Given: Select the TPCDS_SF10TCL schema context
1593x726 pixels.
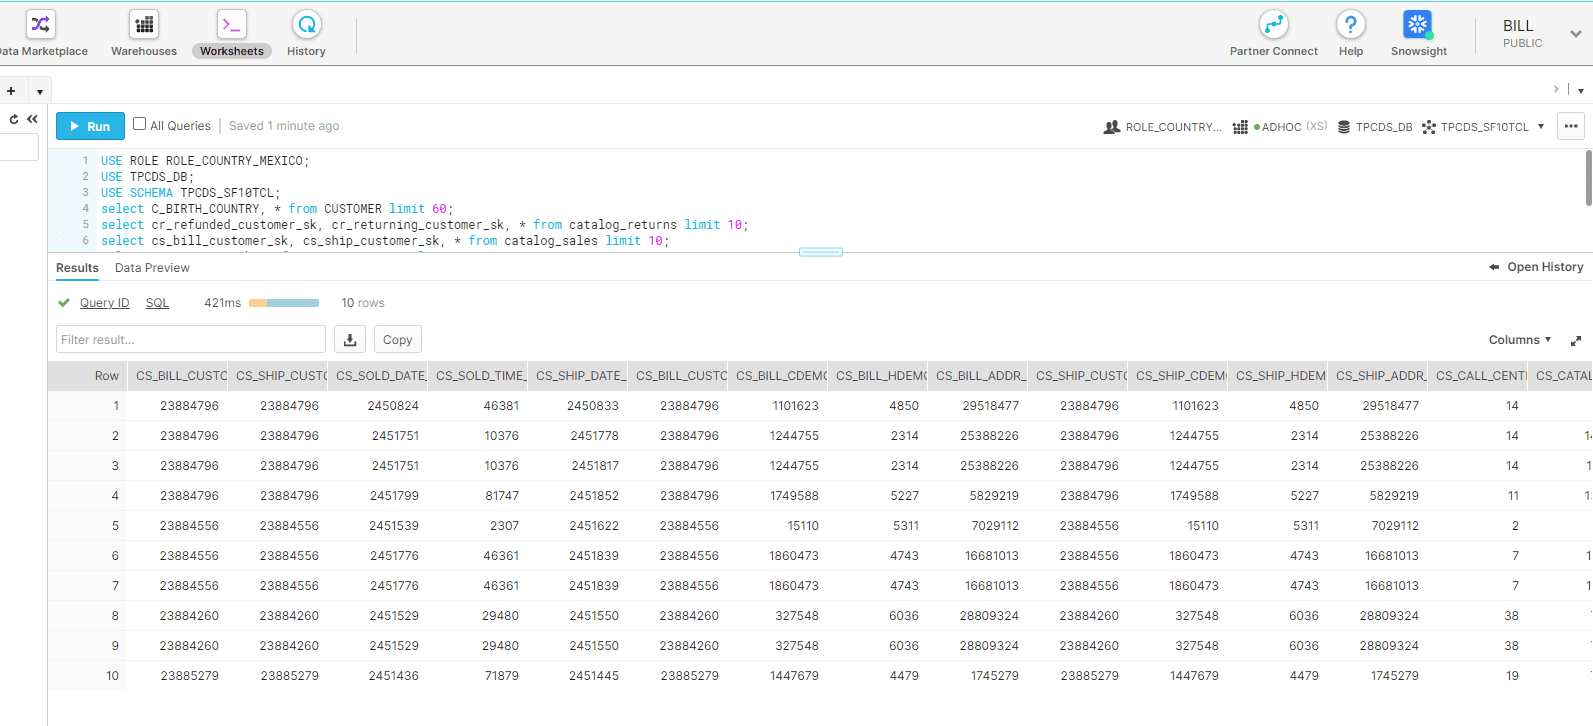Looking at the screenshot, I should [1476, 127].
